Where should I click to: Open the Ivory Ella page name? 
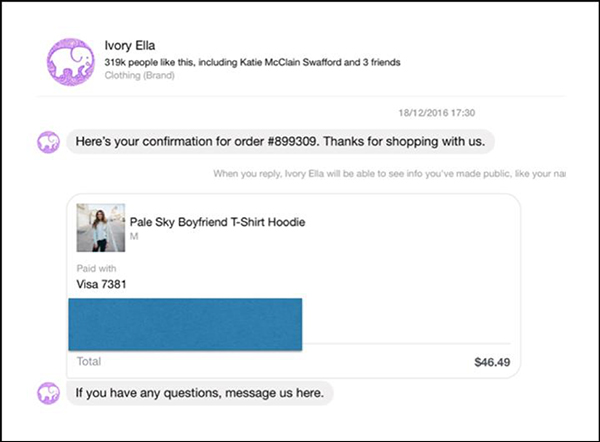tap(130, 46)
